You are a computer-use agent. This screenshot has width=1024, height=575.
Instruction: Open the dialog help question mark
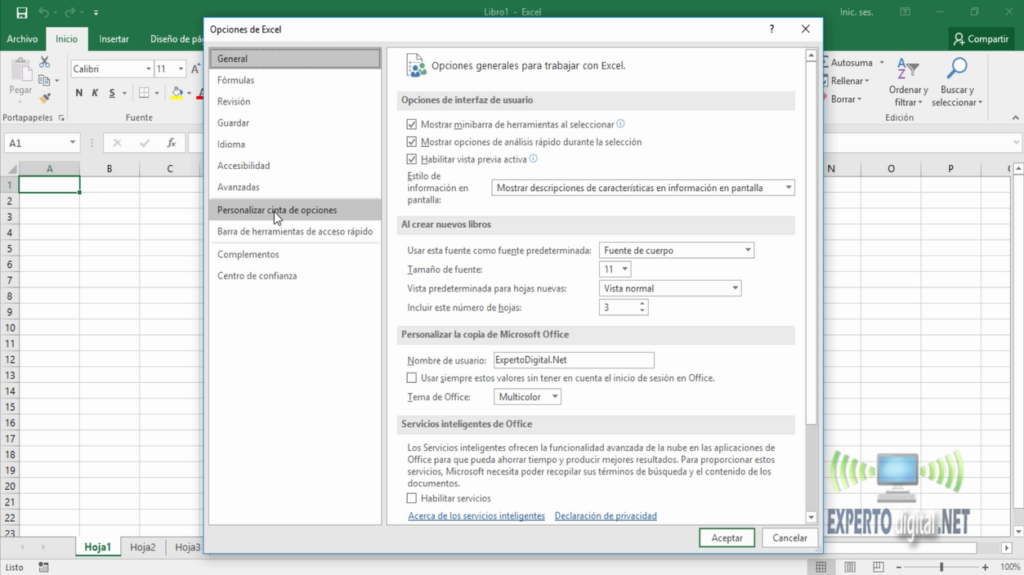[771, 29]
